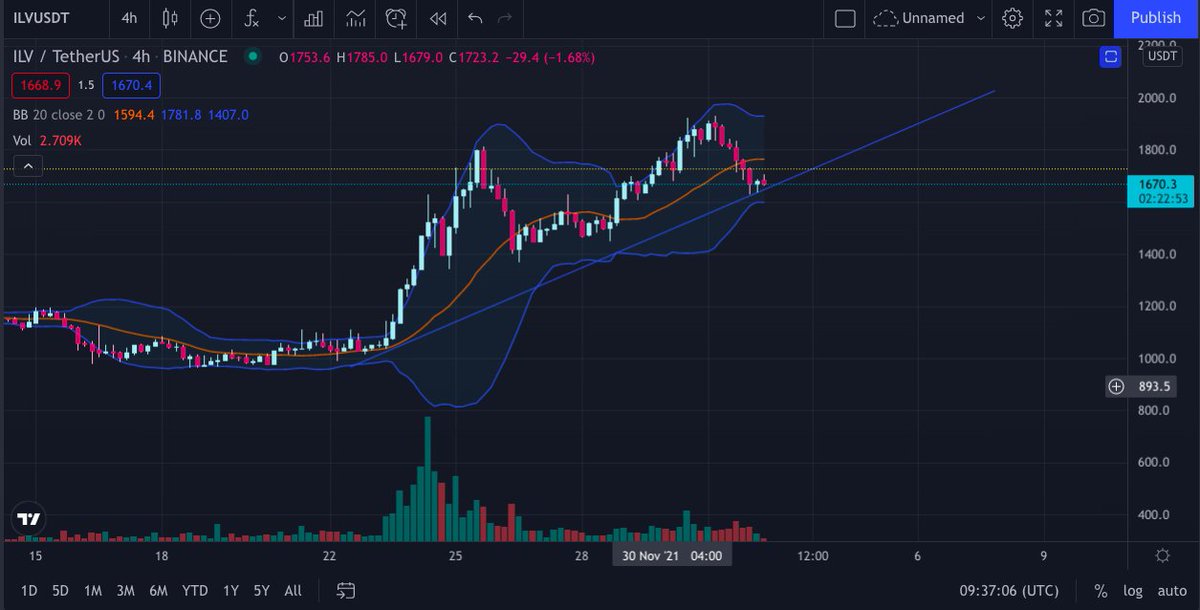Open chart settings gear icon
This screenshot has height=610, width=1200.
[1013, 18]
